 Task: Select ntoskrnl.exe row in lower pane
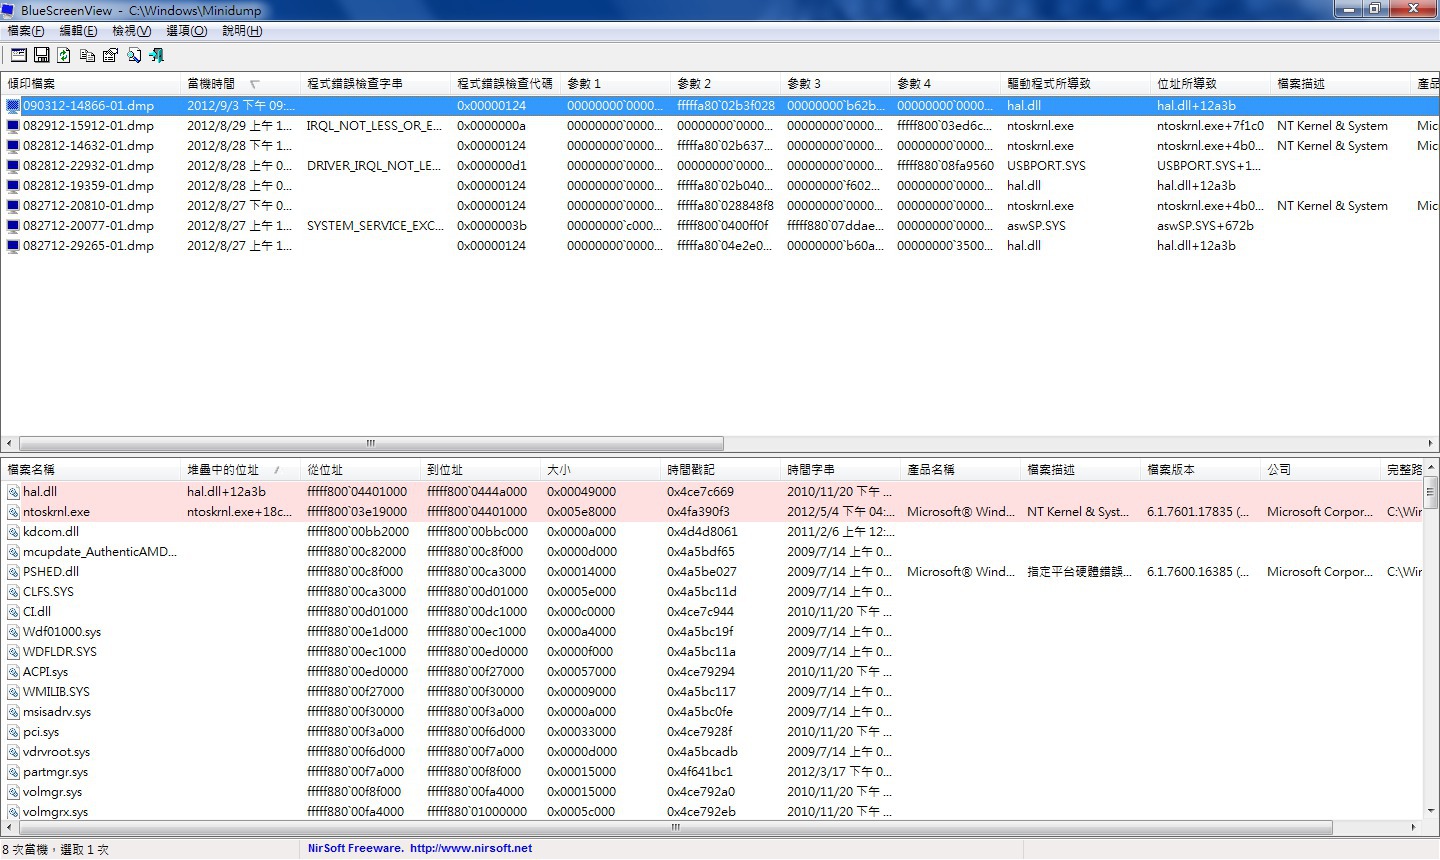(x=56, y=512)
